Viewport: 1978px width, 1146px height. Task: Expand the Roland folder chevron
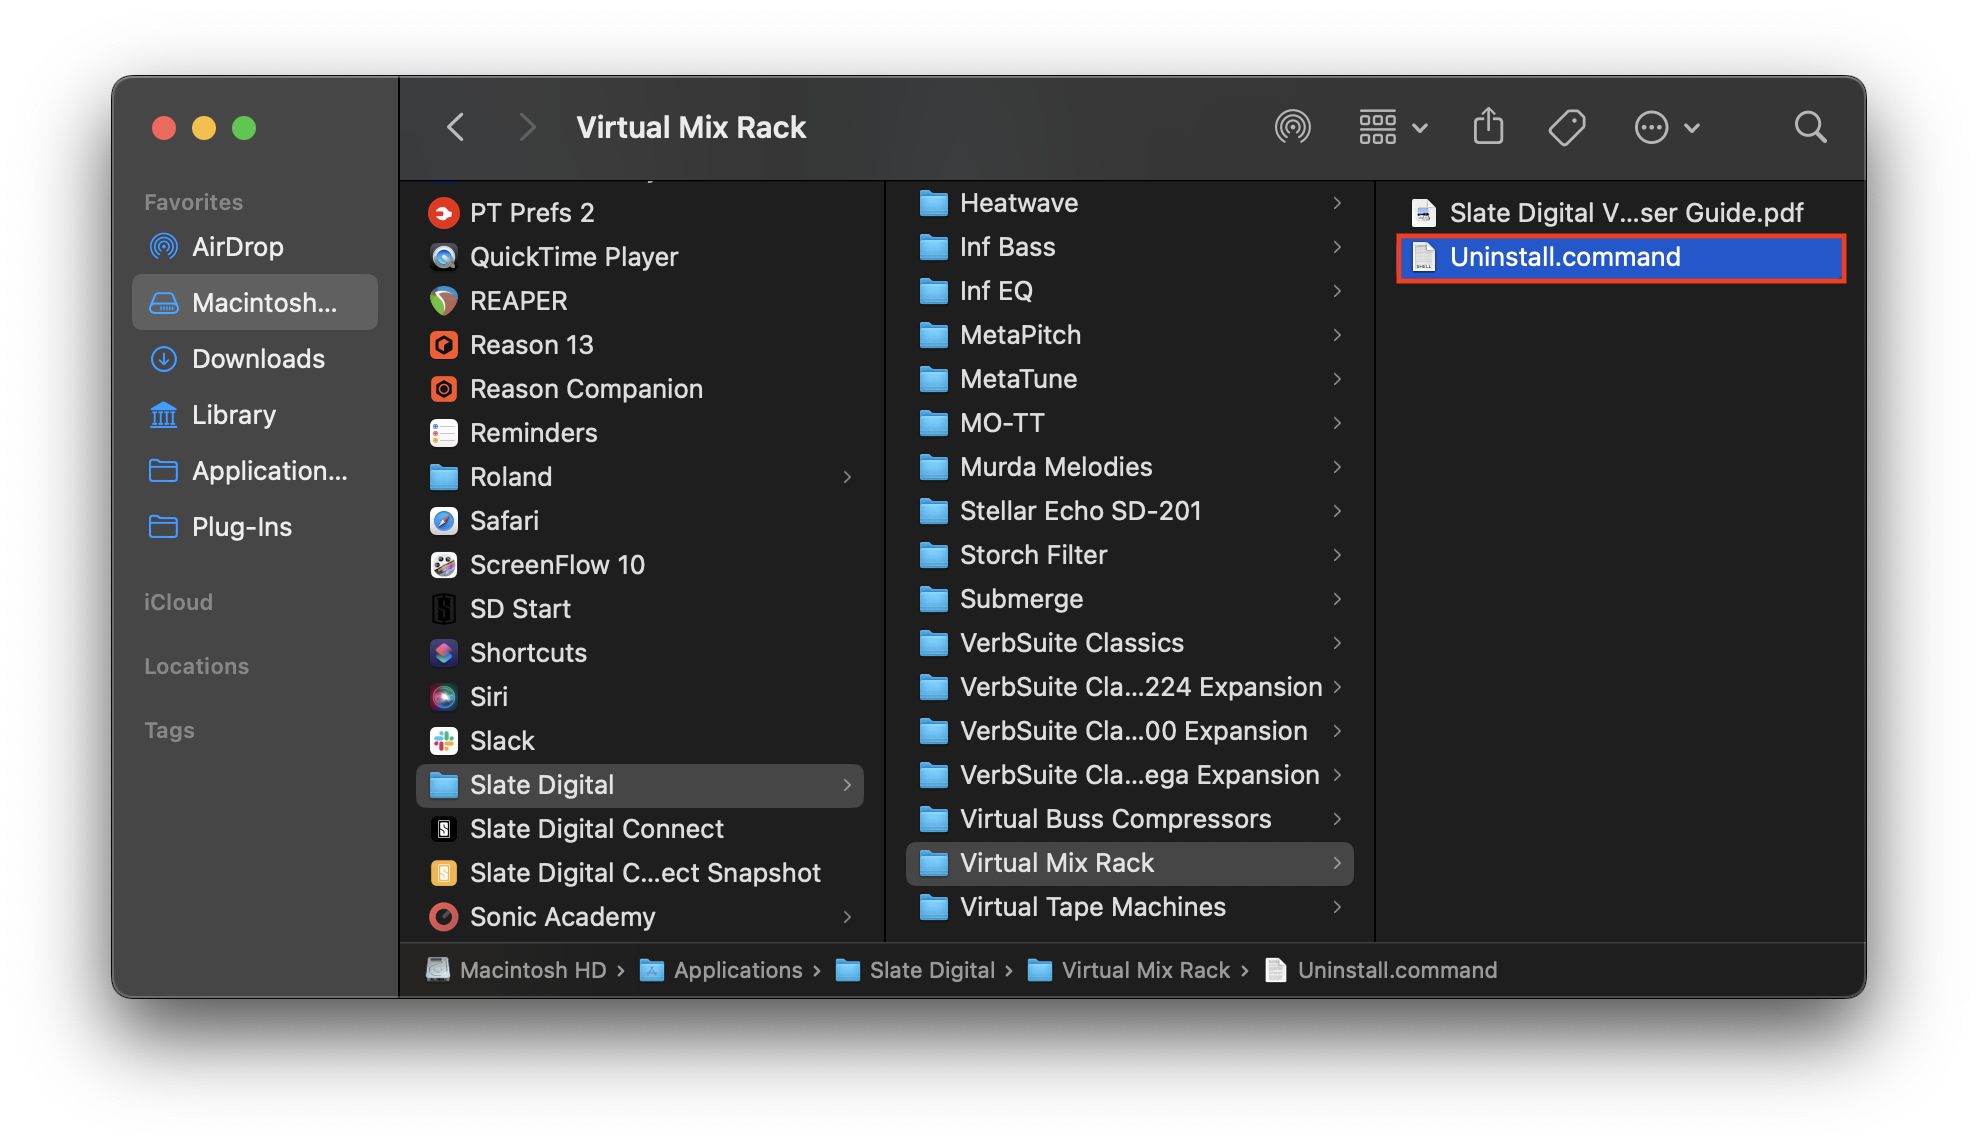[847, 477]
